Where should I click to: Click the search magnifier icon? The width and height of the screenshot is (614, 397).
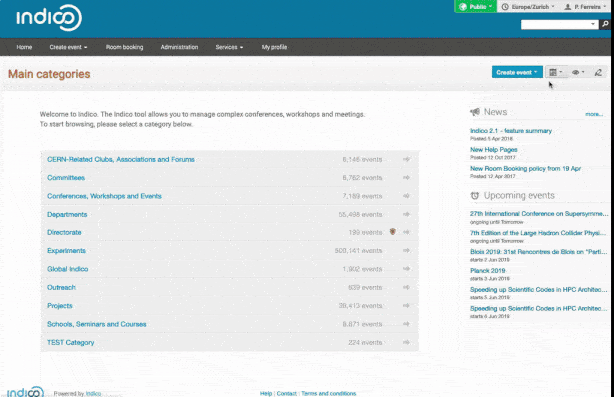605,24
